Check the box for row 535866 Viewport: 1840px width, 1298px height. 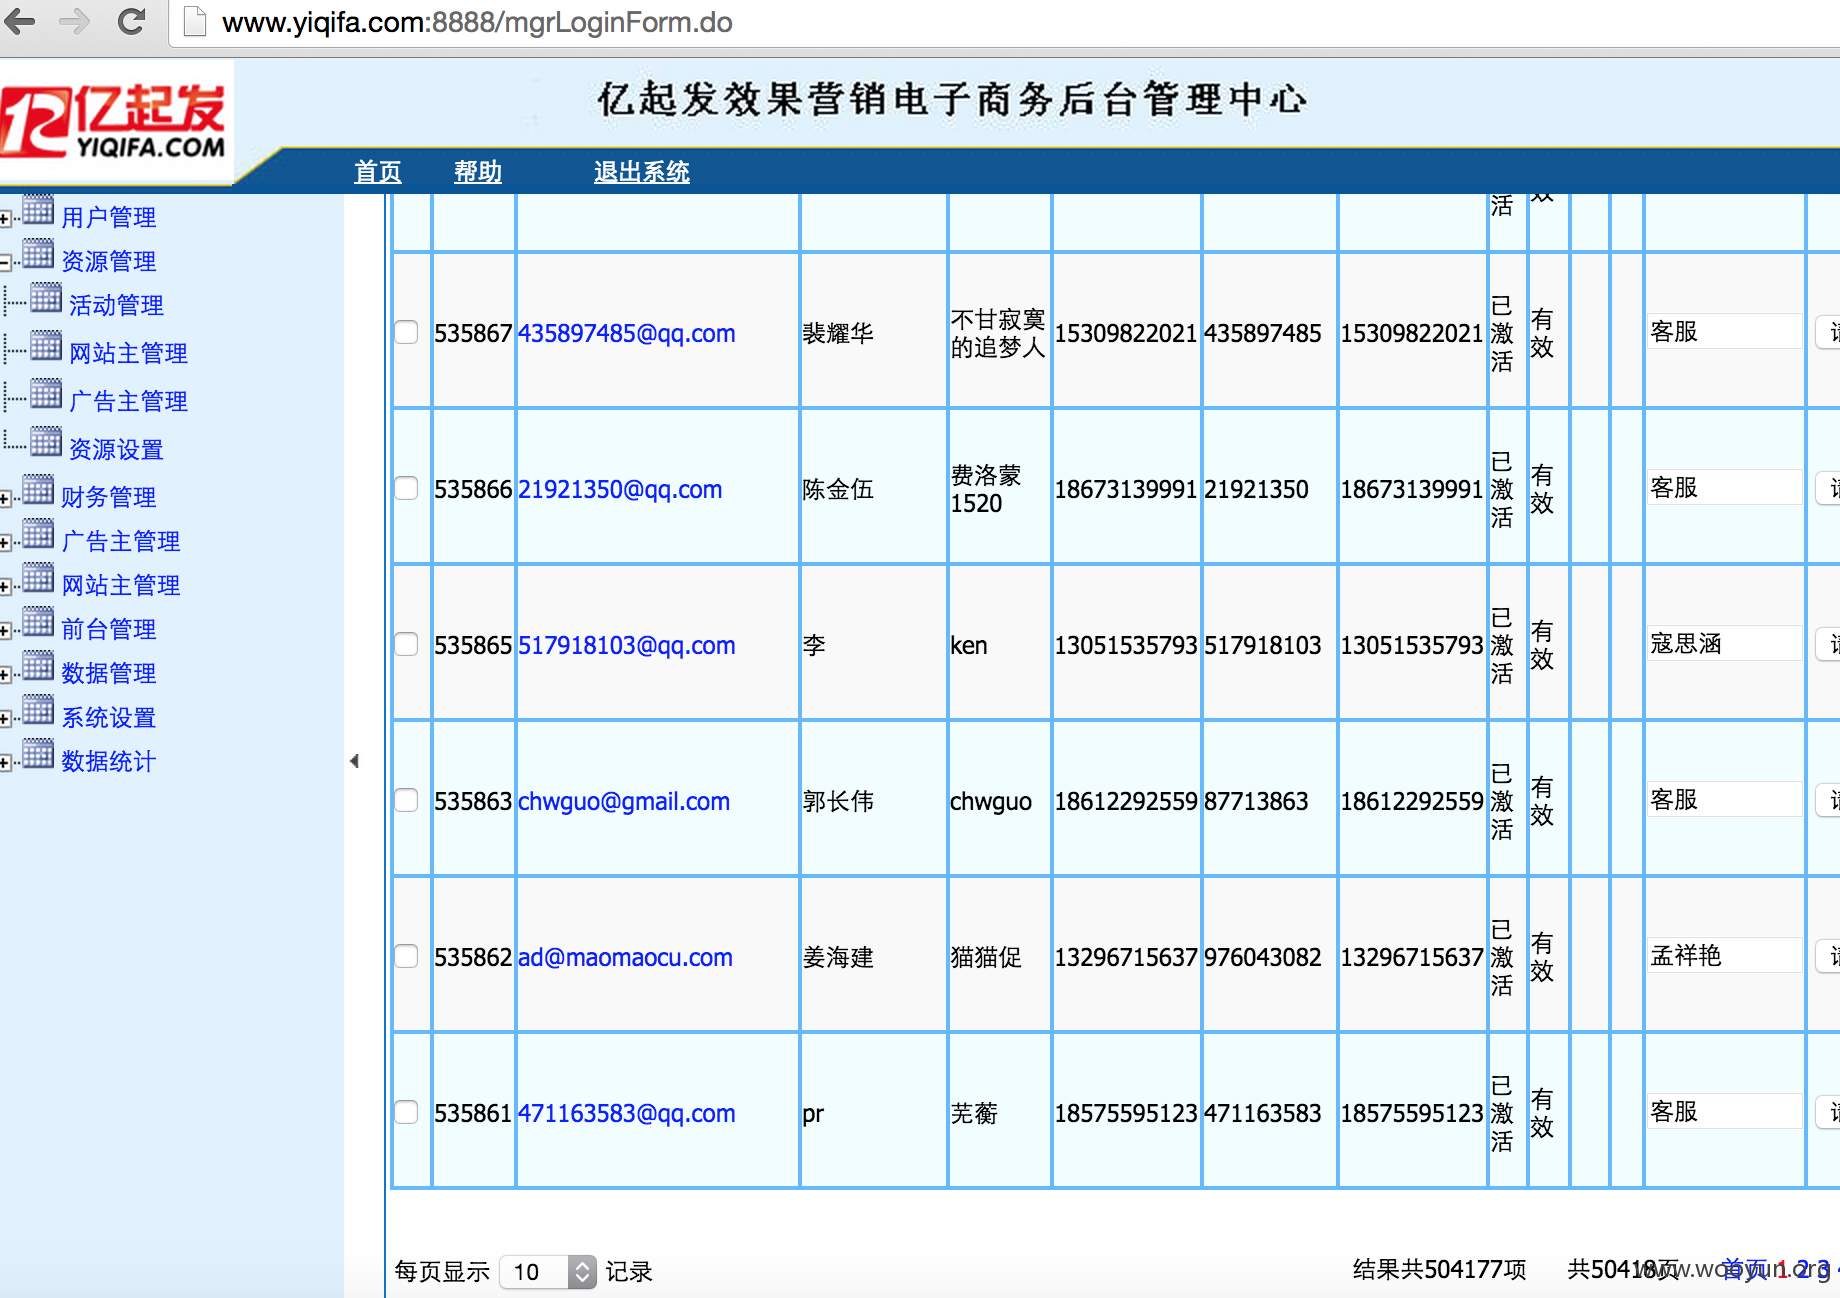(406, 488)
